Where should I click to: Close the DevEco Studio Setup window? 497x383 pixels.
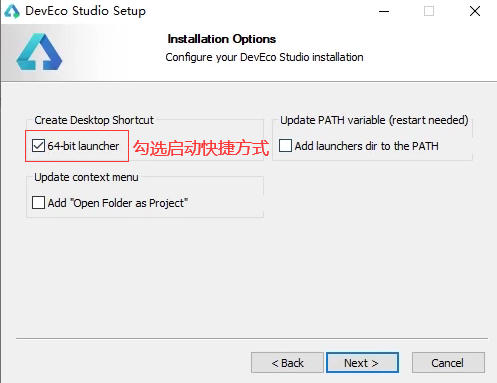pos(475,11)
